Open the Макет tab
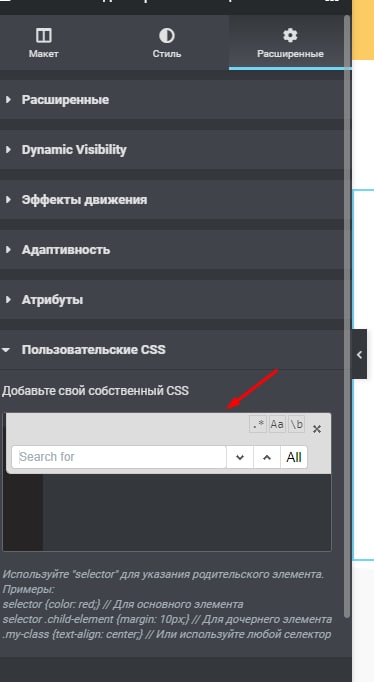This screenshot has height=682, width=374. point(43,43)
